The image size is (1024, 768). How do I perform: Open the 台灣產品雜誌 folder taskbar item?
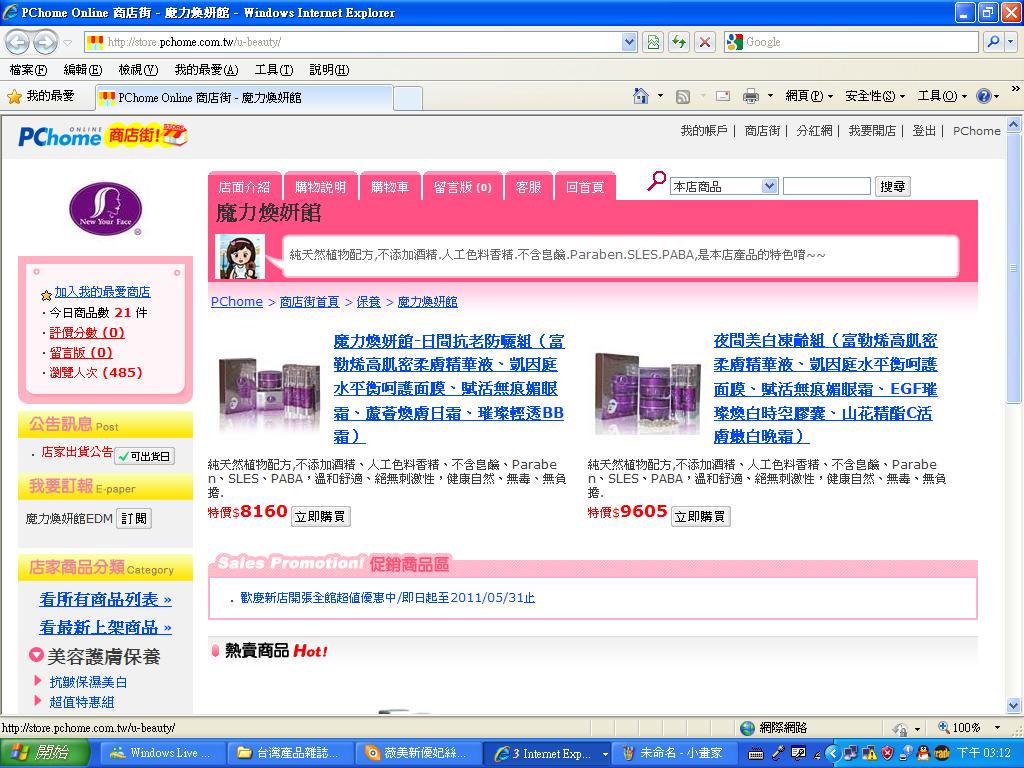[x=289, y=753]
